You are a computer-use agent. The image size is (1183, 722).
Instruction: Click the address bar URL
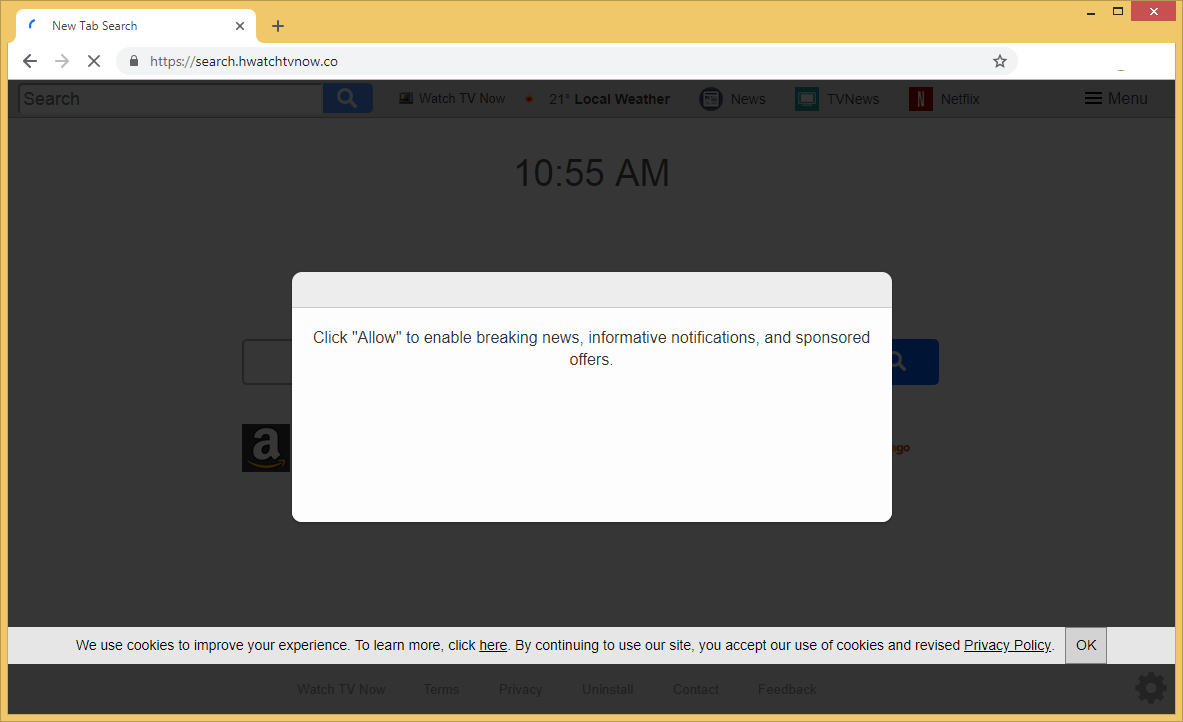(x=244, y=61)
